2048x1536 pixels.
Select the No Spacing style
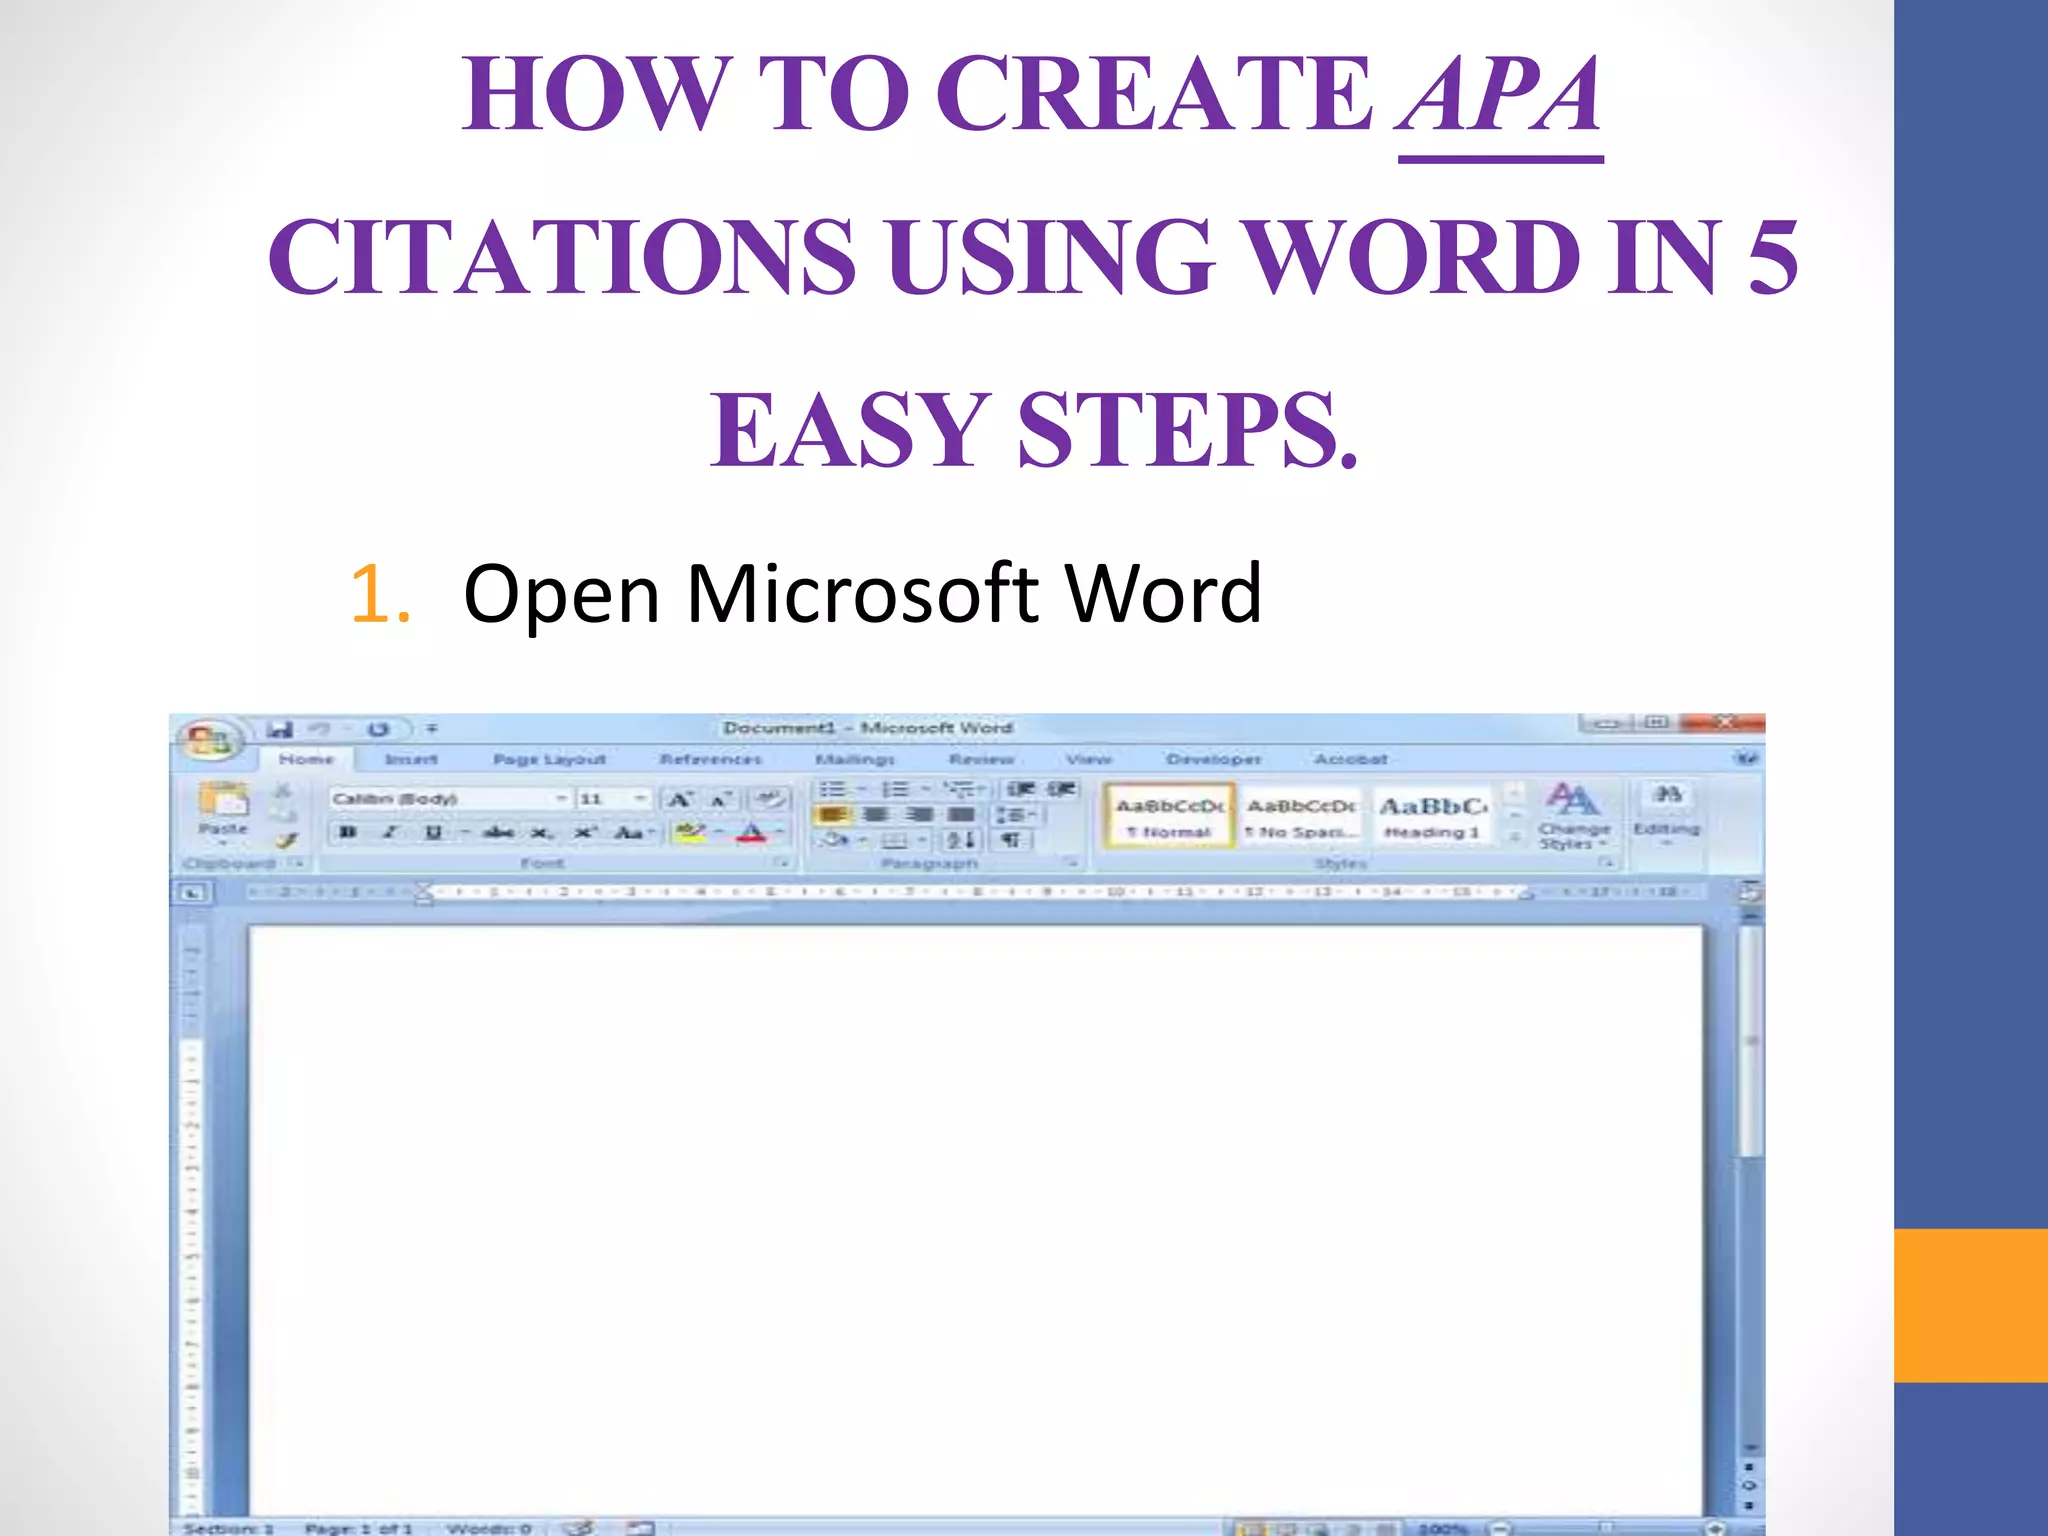tap(1301, 816)
